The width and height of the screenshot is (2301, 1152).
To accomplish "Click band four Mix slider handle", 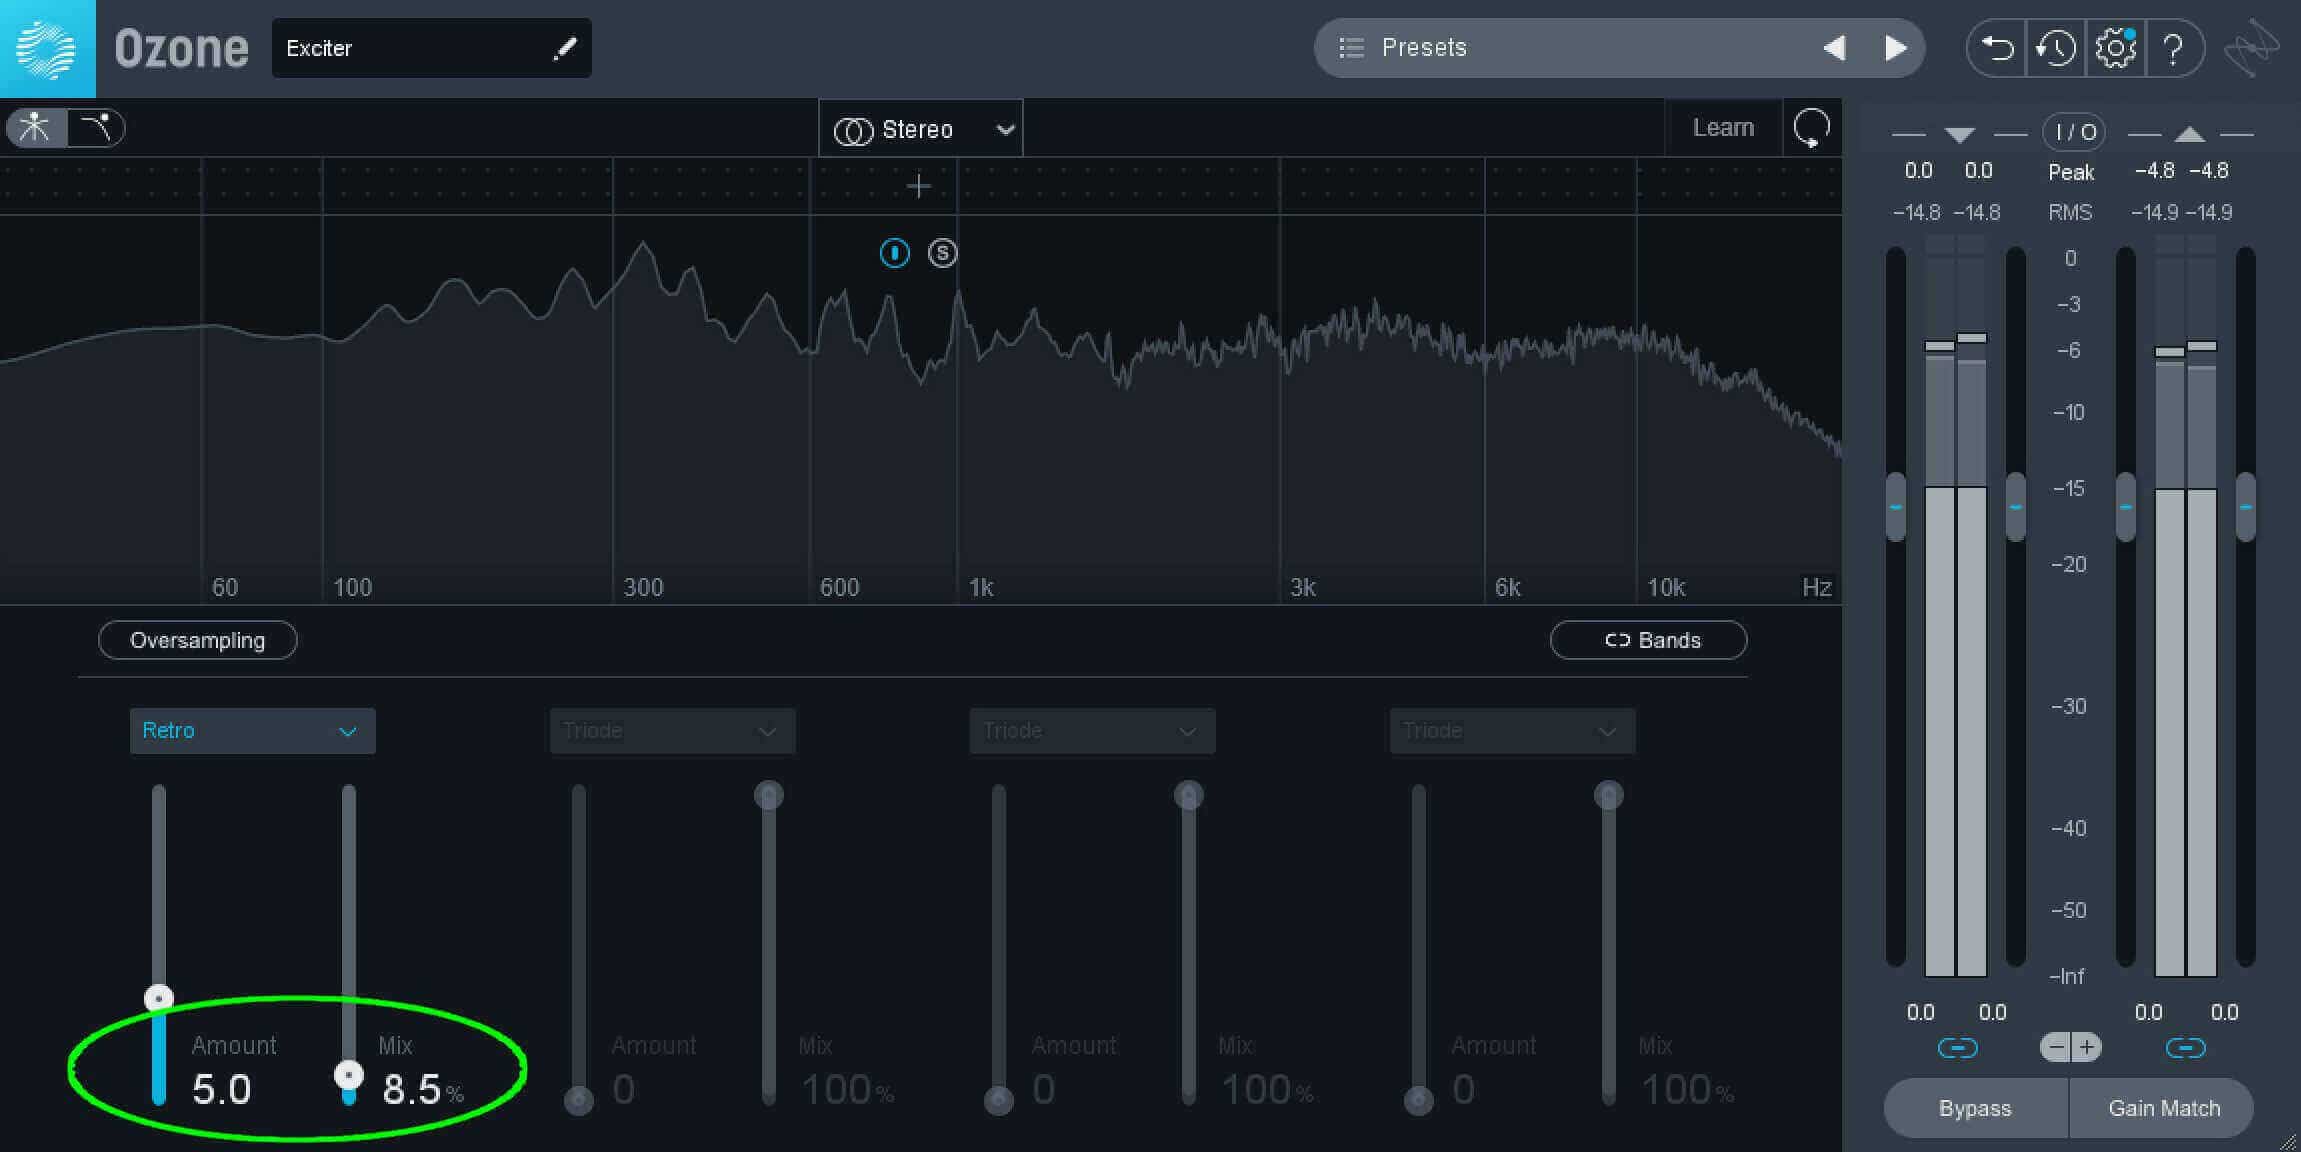I will point(1608,796).
